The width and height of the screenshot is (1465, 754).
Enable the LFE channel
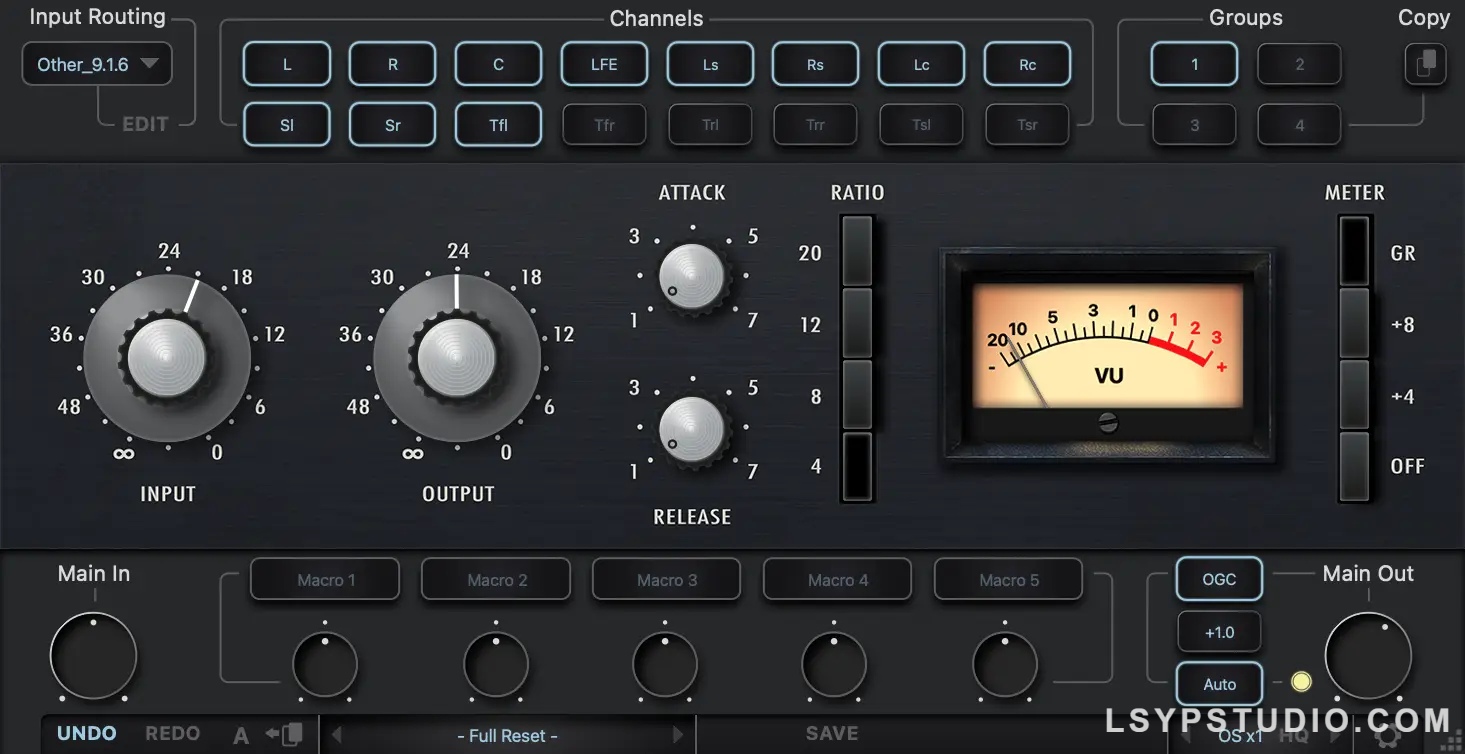[x=604, y=63]
